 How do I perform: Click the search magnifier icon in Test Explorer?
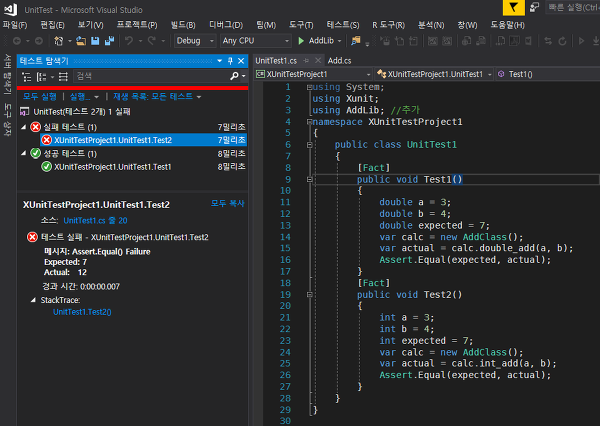coord(234,76)
